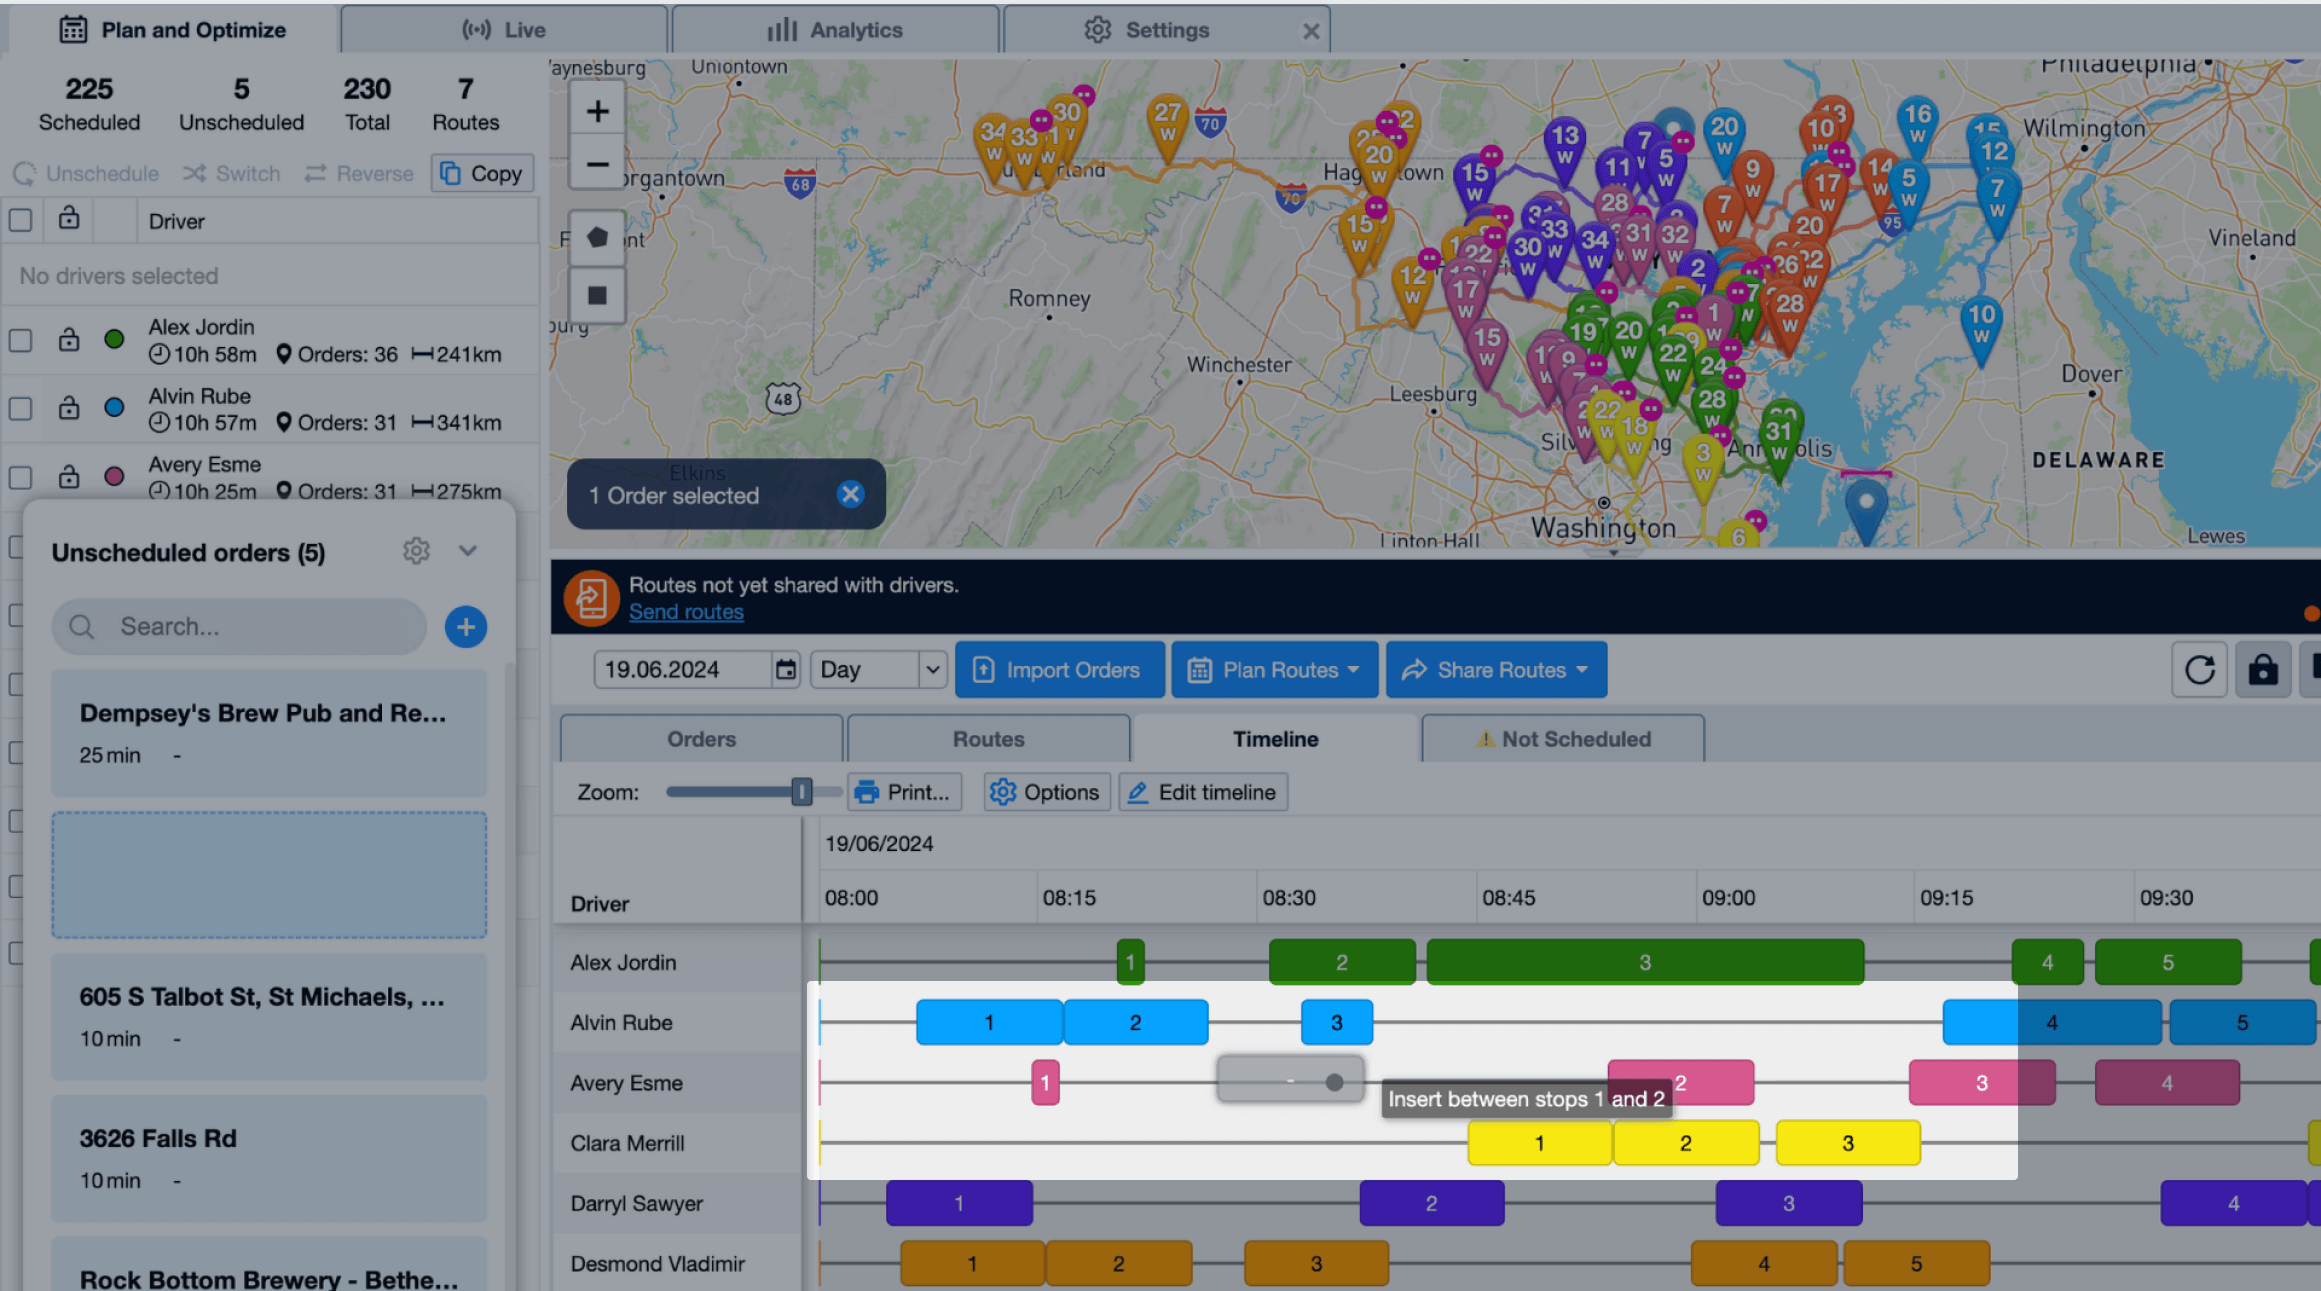Open timeline Options settings

click(x=1045, y=791)
